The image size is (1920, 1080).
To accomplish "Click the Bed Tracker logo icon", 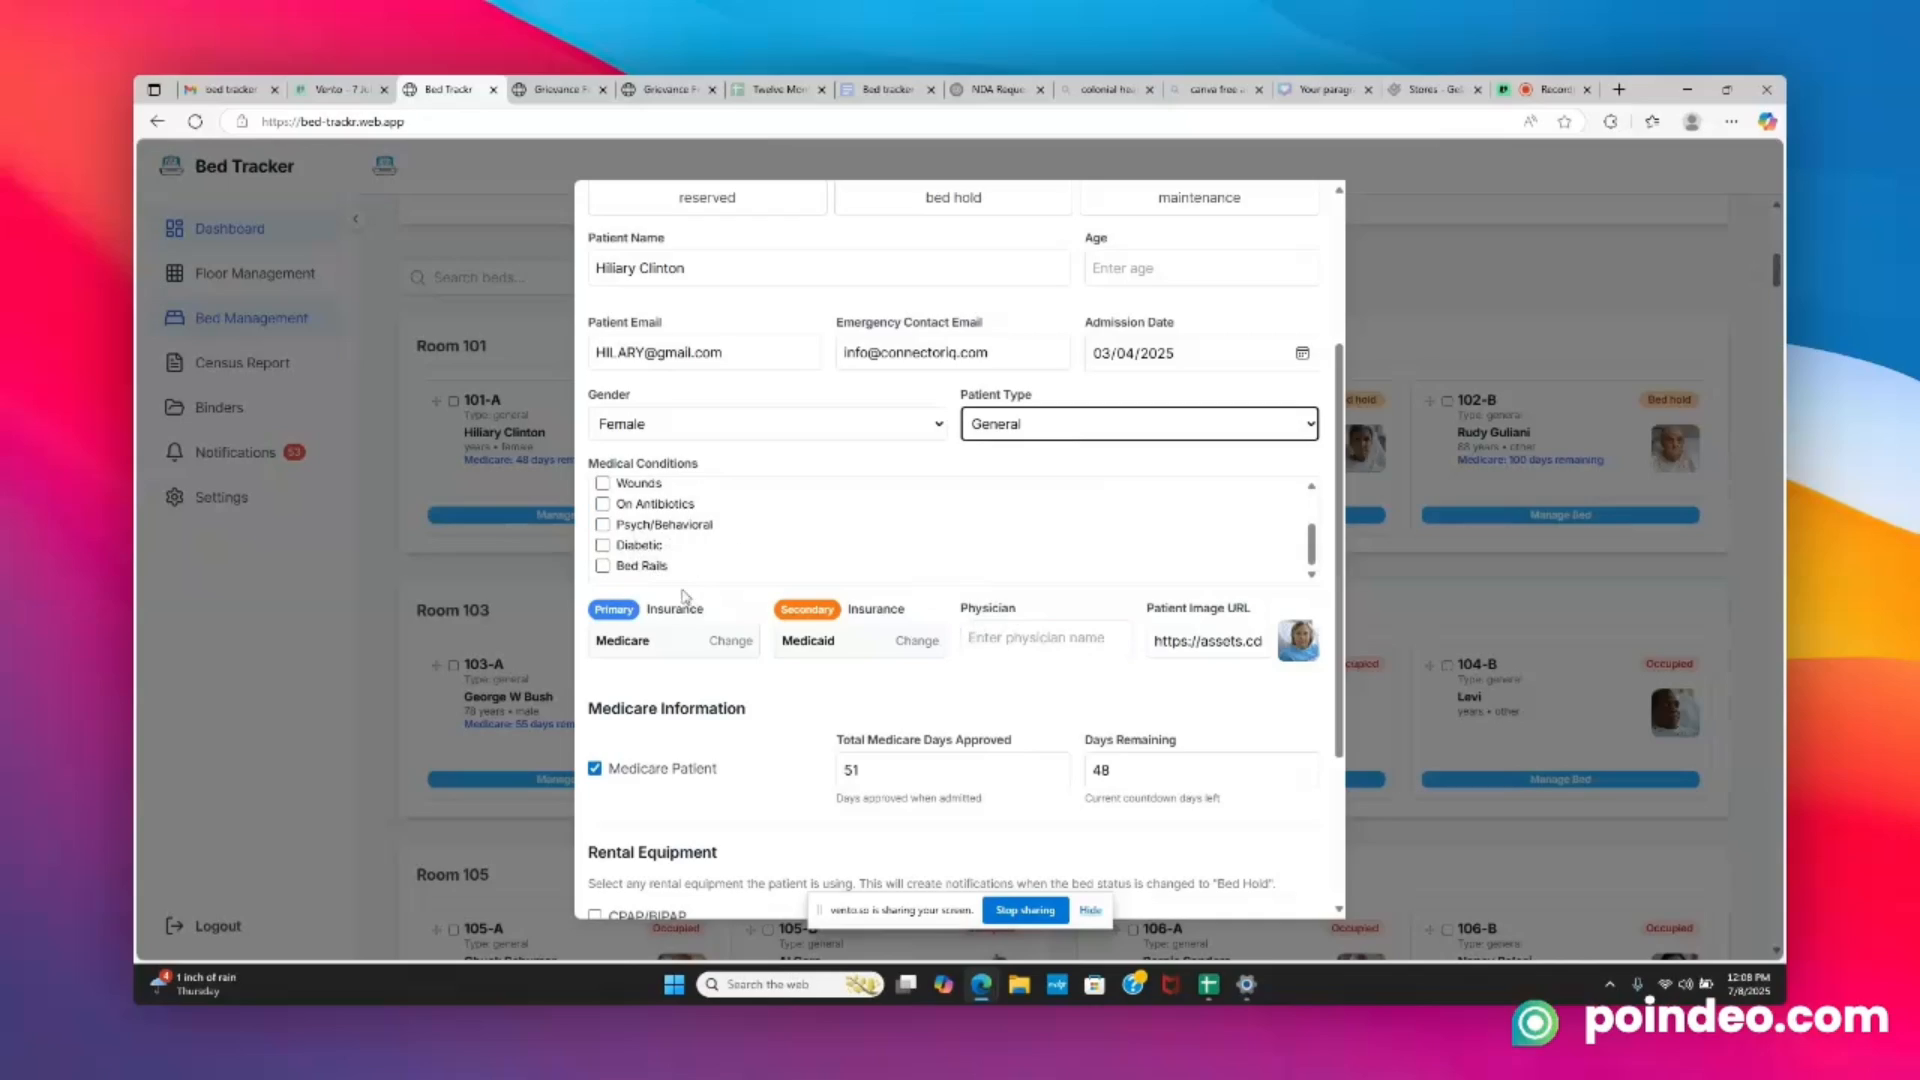I will (x=172, y=165).
